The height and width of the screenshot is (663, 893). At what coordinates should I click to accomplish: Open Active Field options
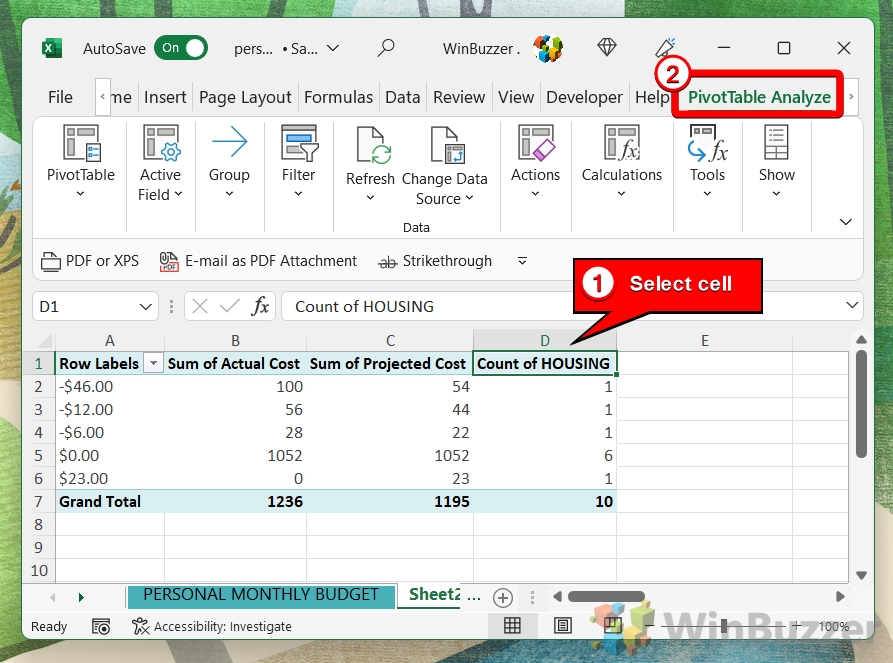pyautogui.click(x=161, y=162)
